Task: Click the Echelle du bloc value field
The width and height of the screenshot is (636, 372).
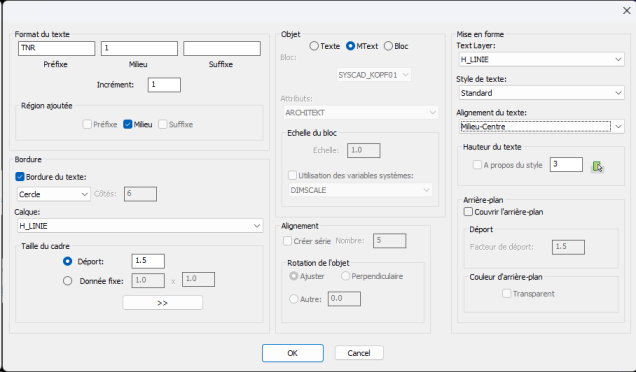Action: pos(364,150)
